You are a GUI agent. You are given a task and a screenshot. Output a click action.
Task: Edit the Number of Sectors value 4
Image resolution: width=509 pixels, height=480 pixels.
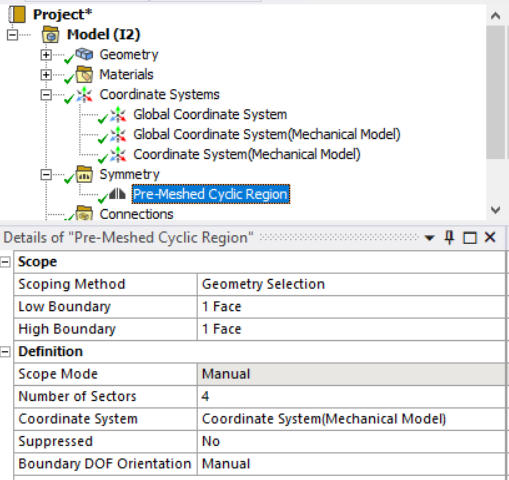[x=351, y=397]
